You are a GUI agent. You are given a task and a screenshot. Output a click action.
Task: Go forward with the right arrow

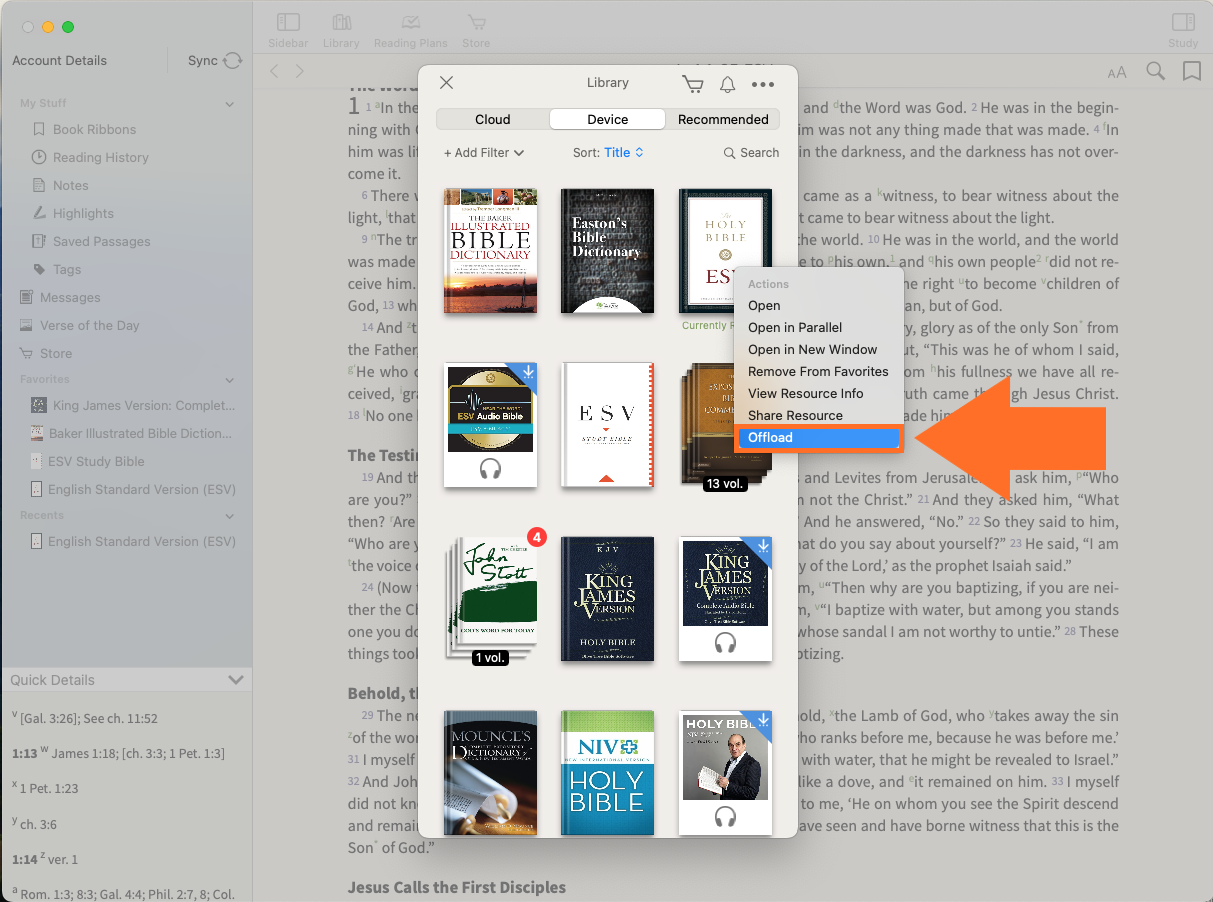[x=299, y=71]
